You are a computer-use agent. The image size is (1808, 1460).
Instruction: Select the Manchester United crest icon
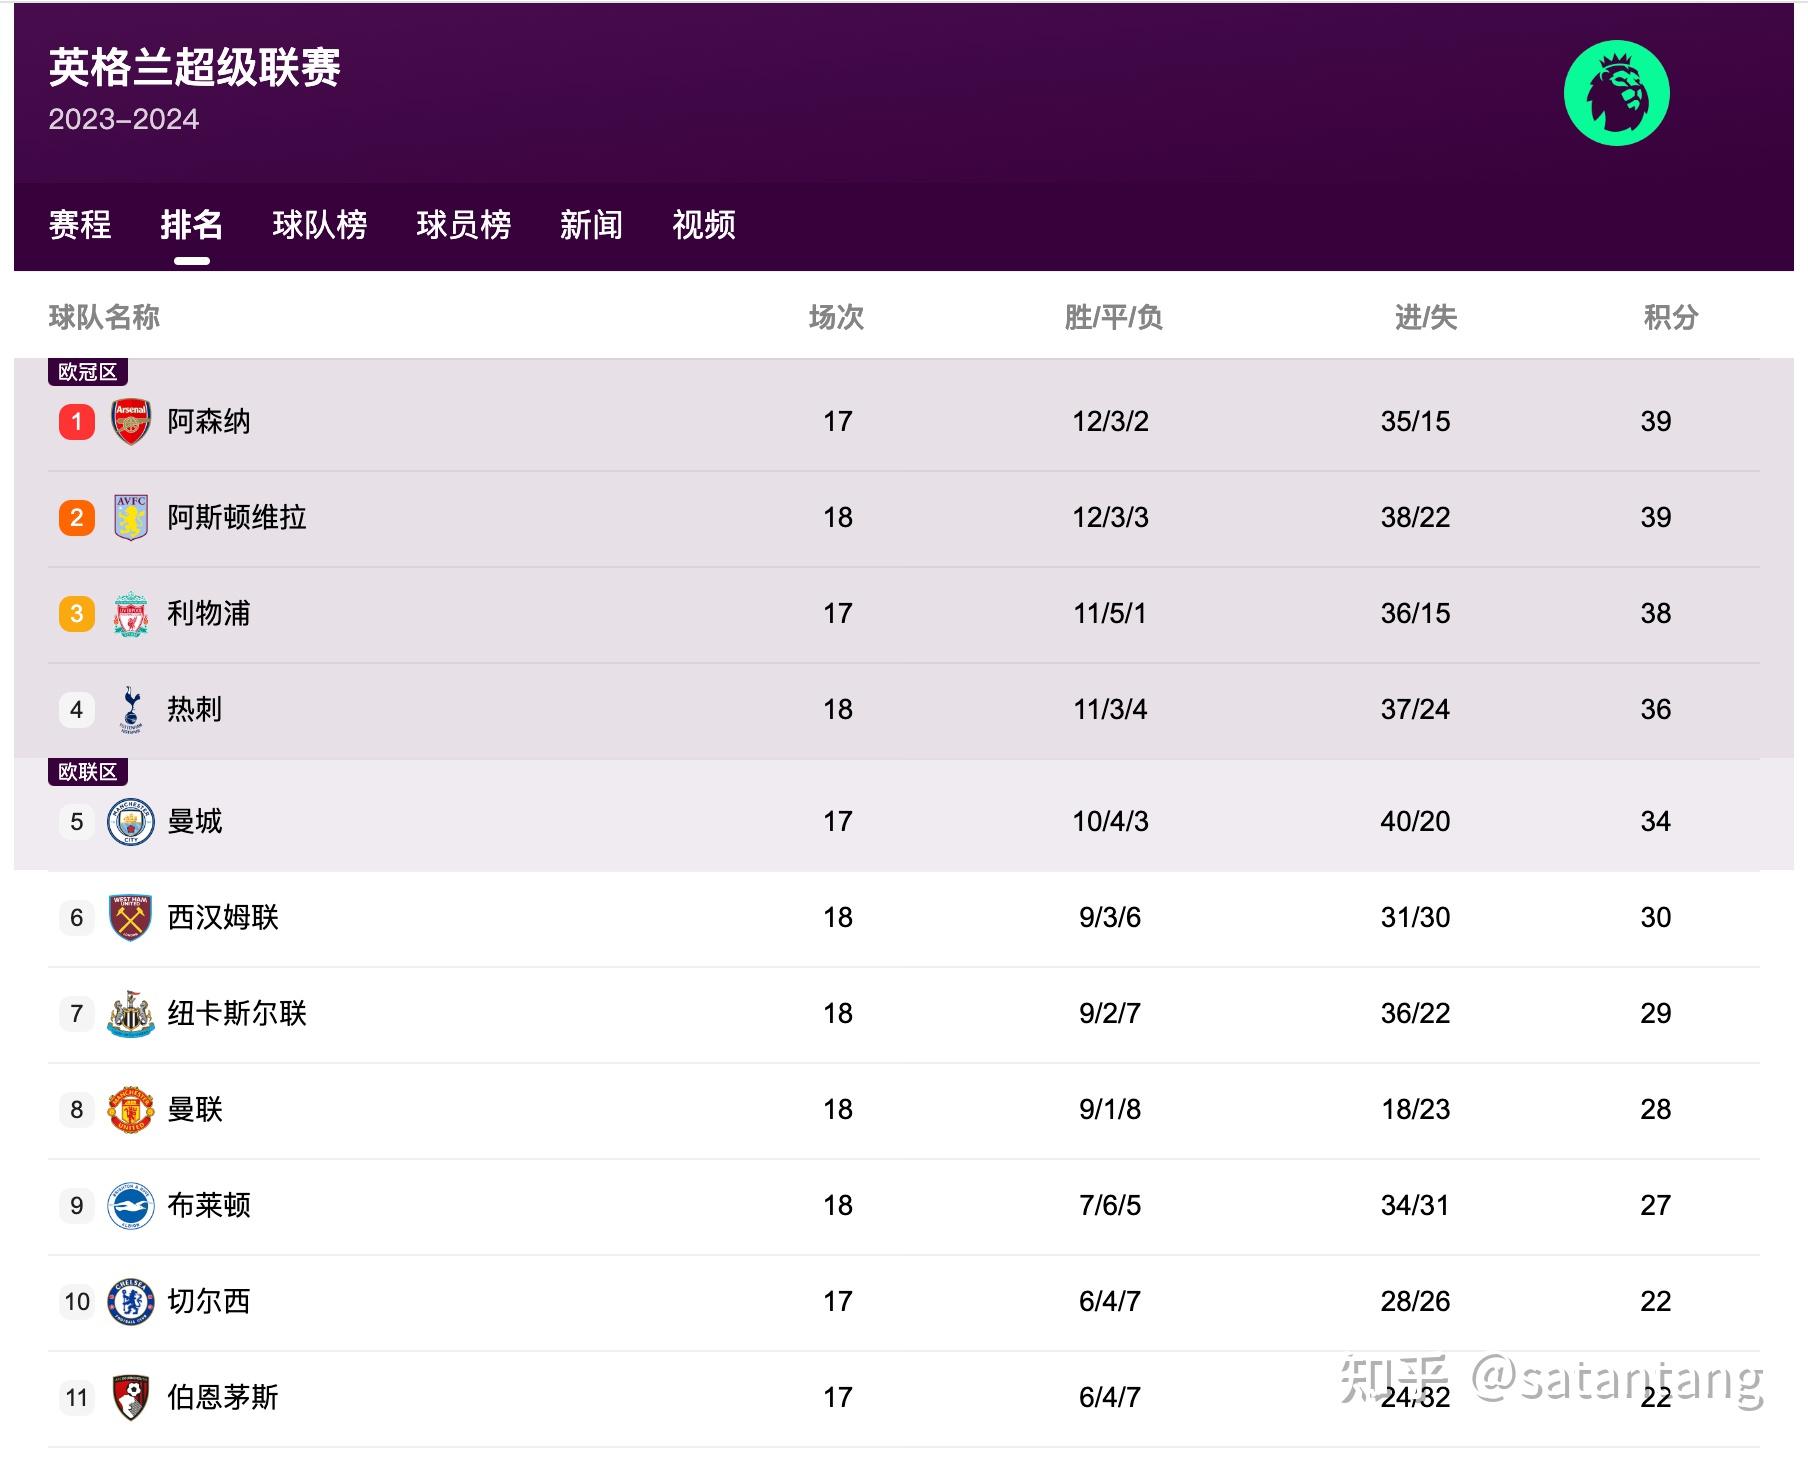(x=129, y=1109)
